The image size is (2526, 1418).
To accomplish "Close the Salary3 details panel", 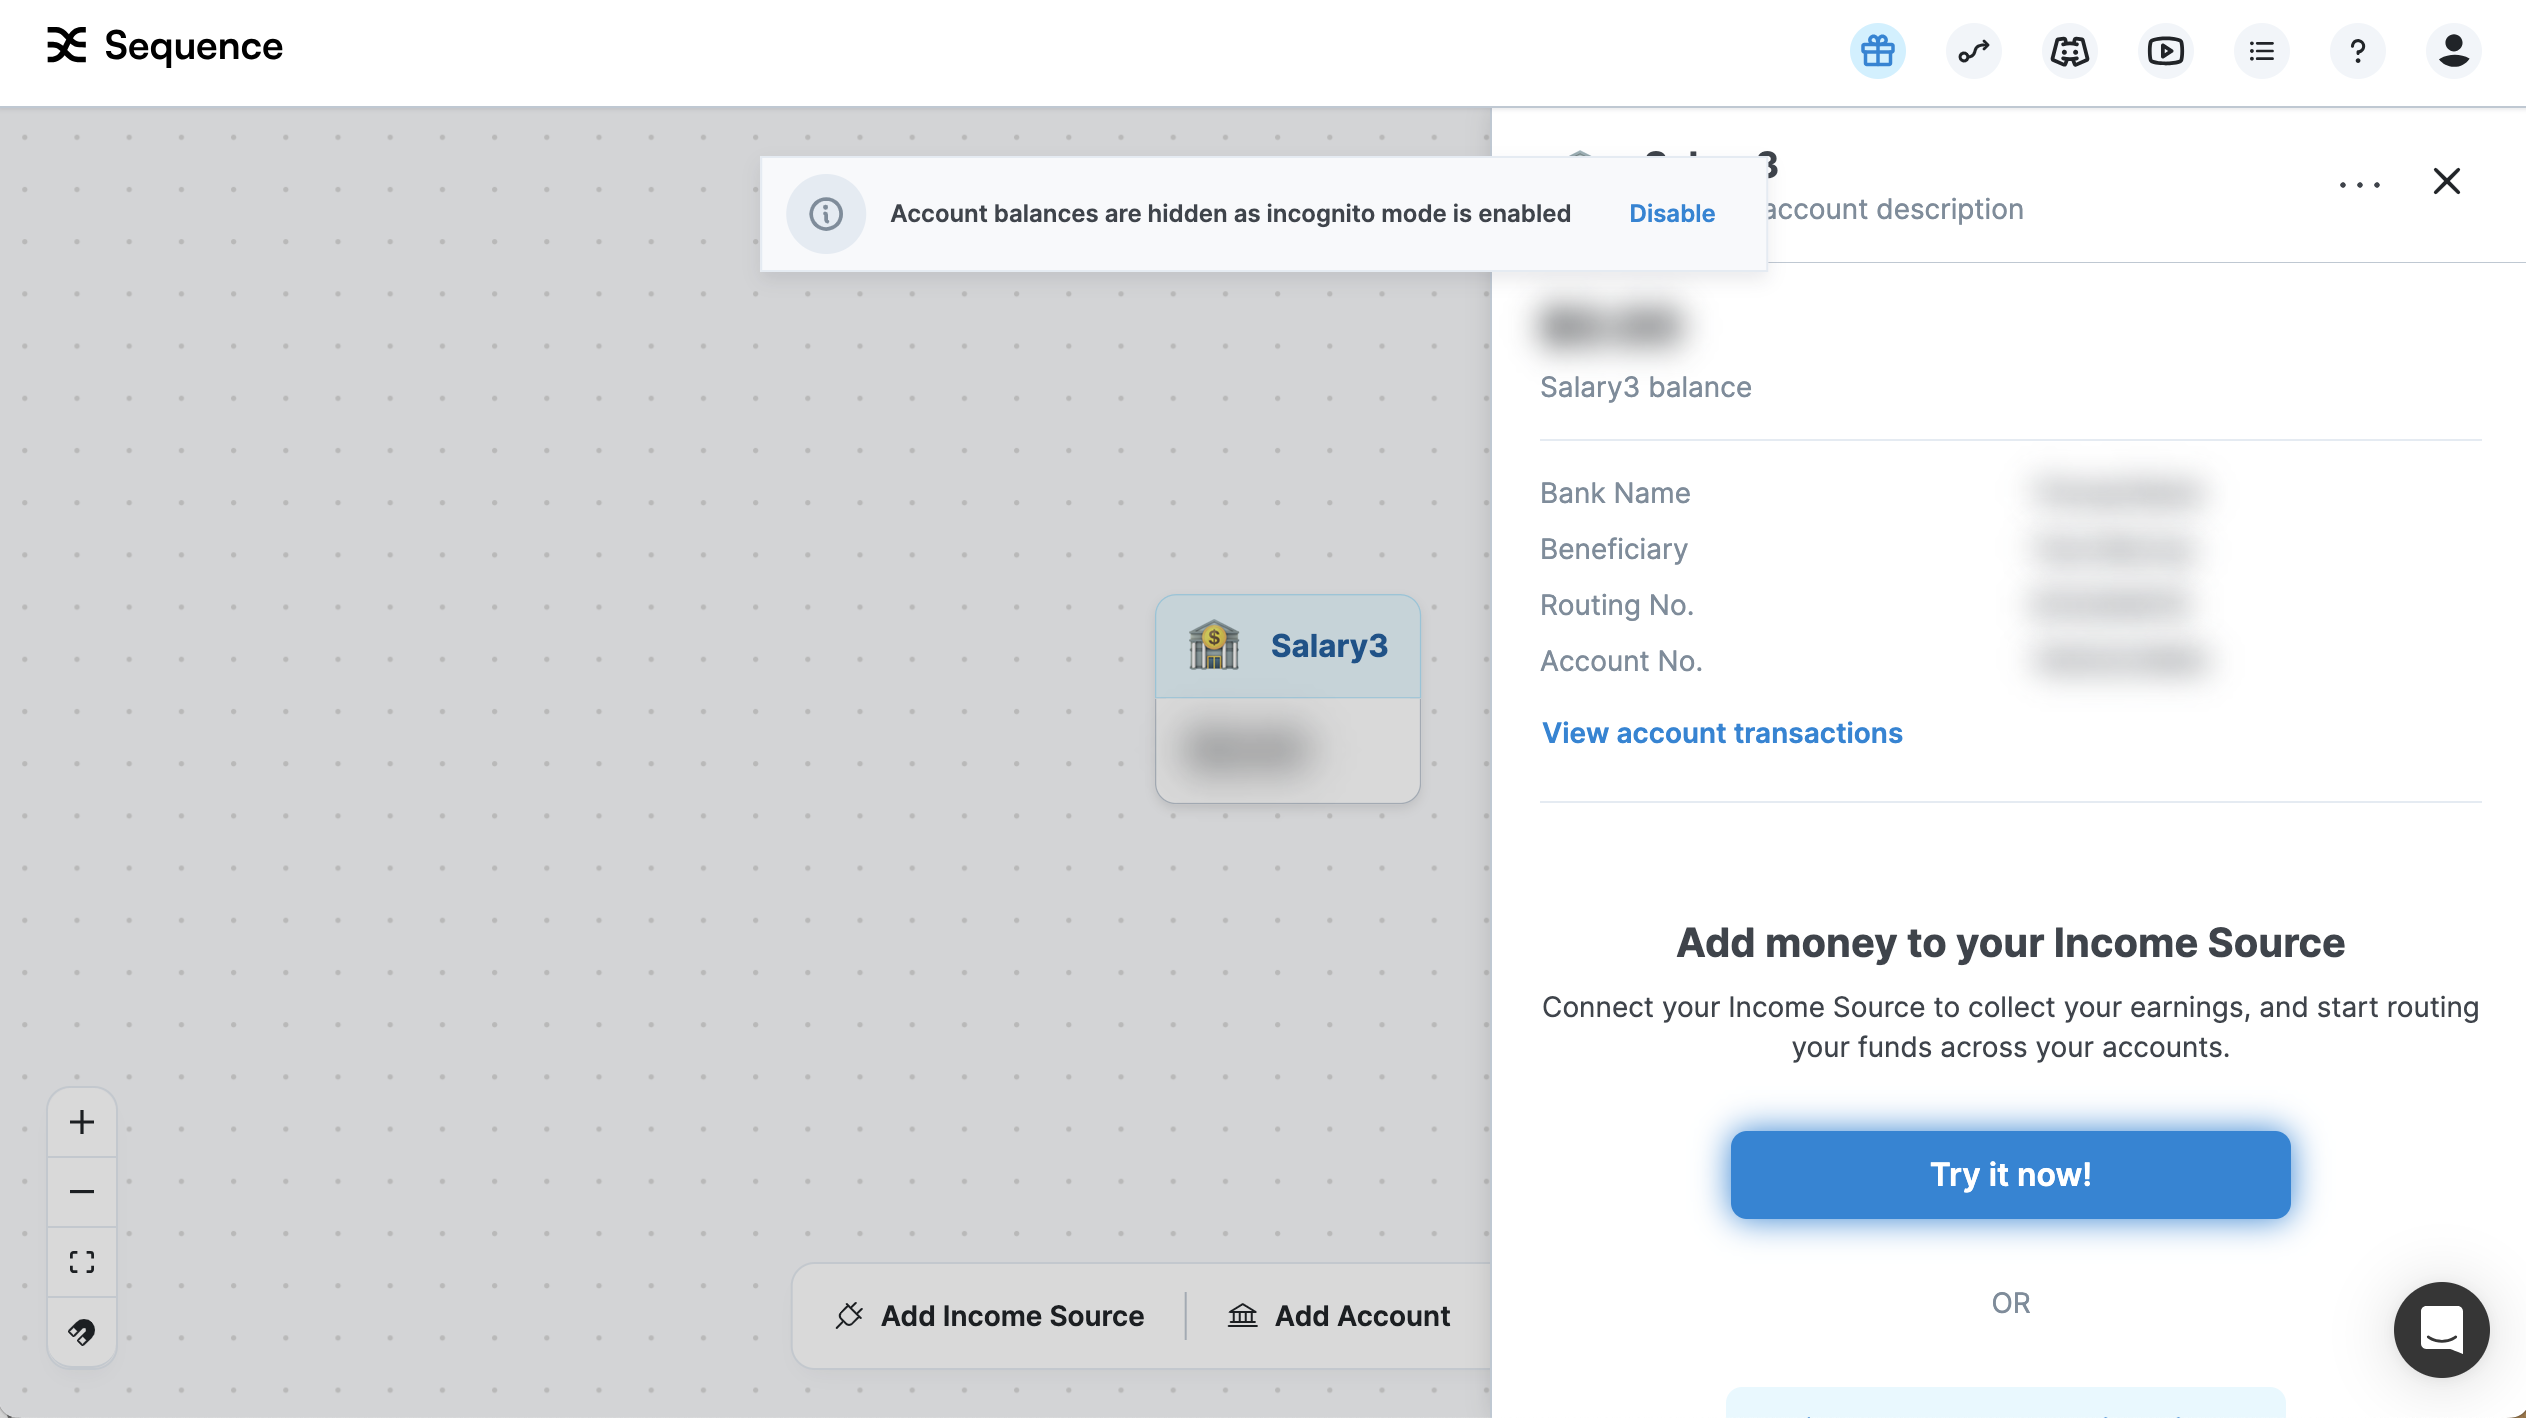I will click(2446, 181).
